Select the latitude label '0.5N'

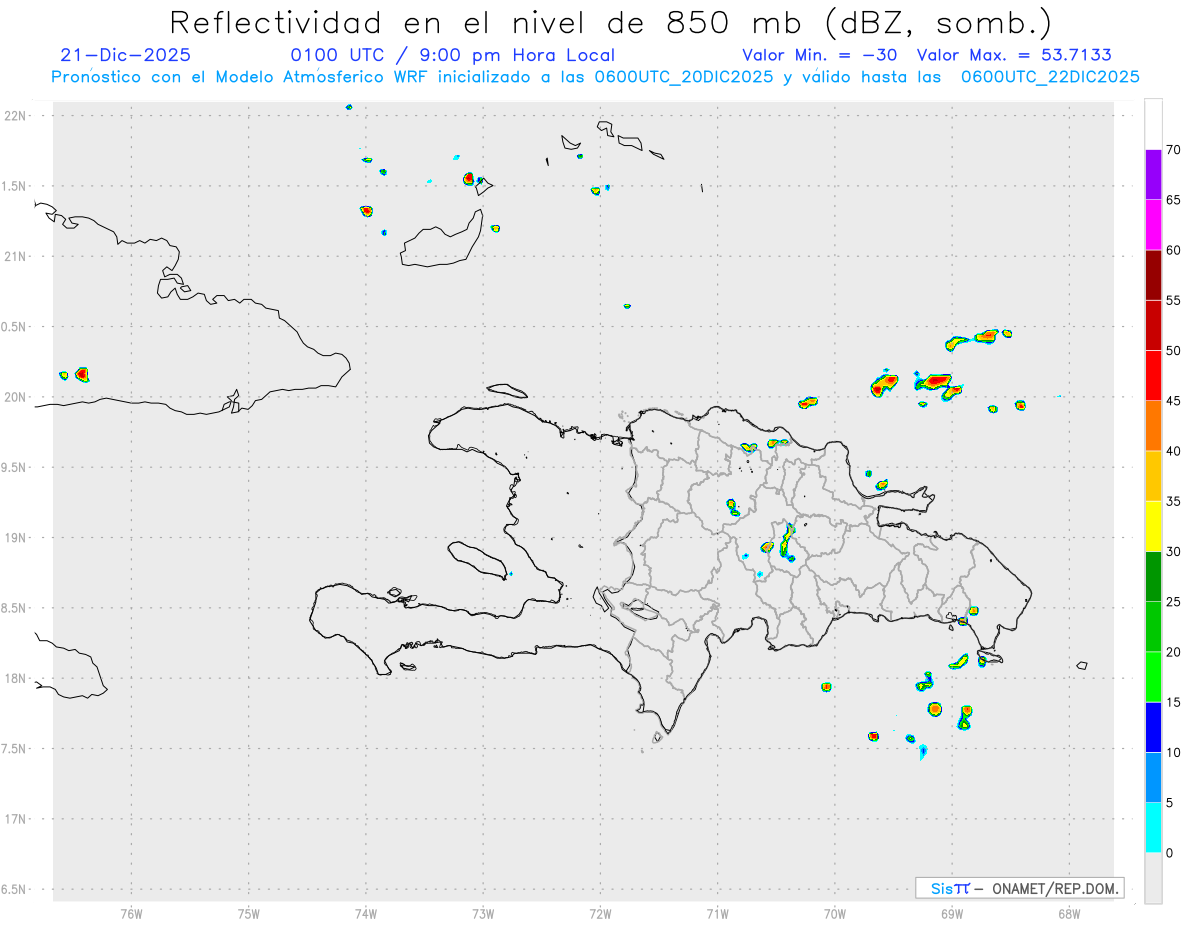click(x=15, y=327)
